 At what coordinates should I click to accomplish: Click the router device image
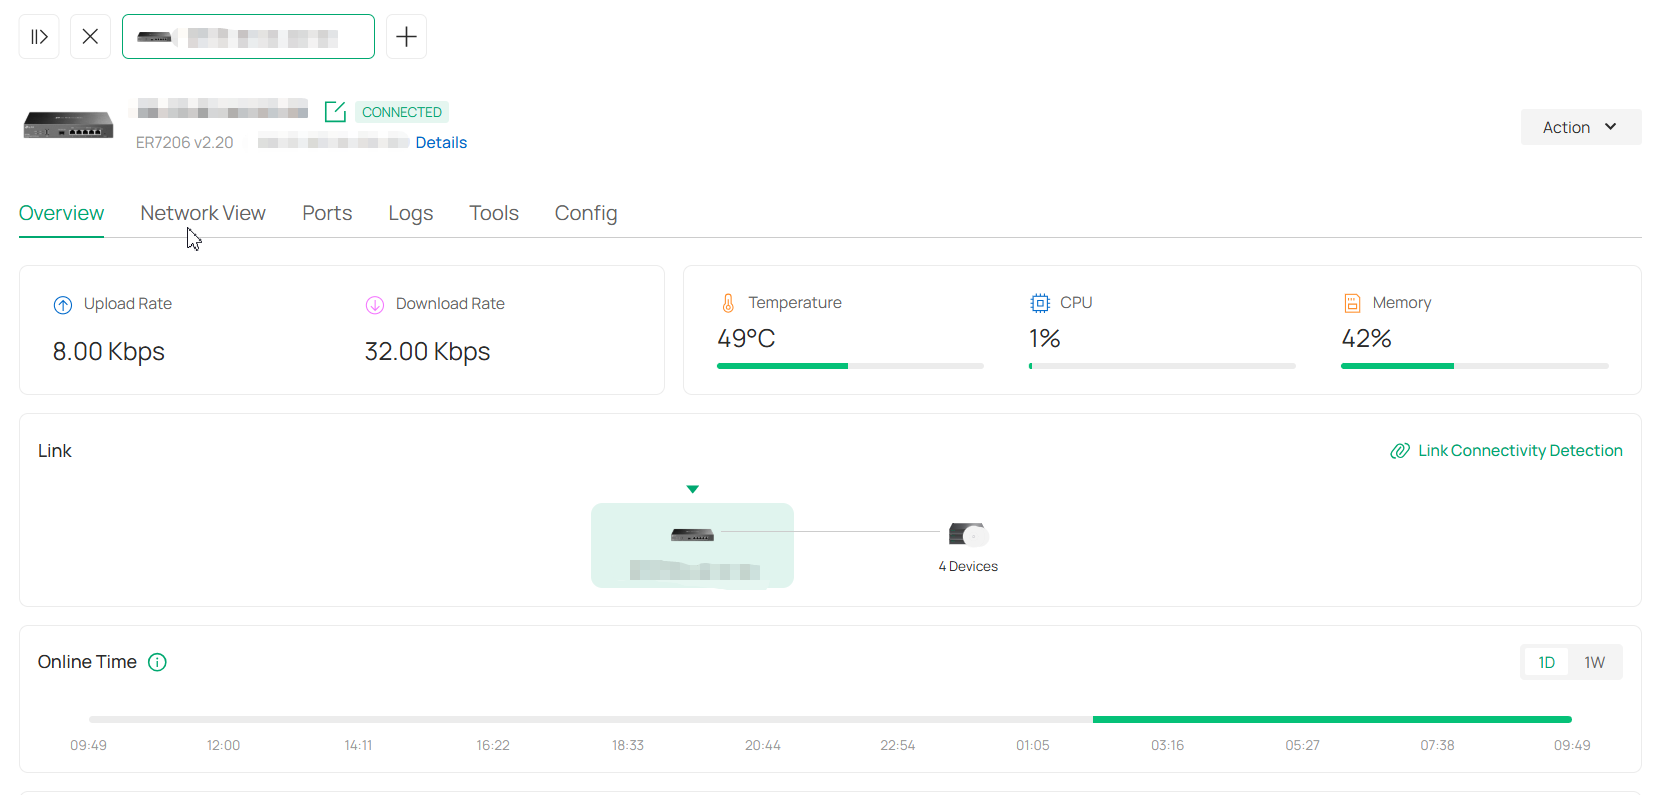pyautogui.click(x=68, y=125)
